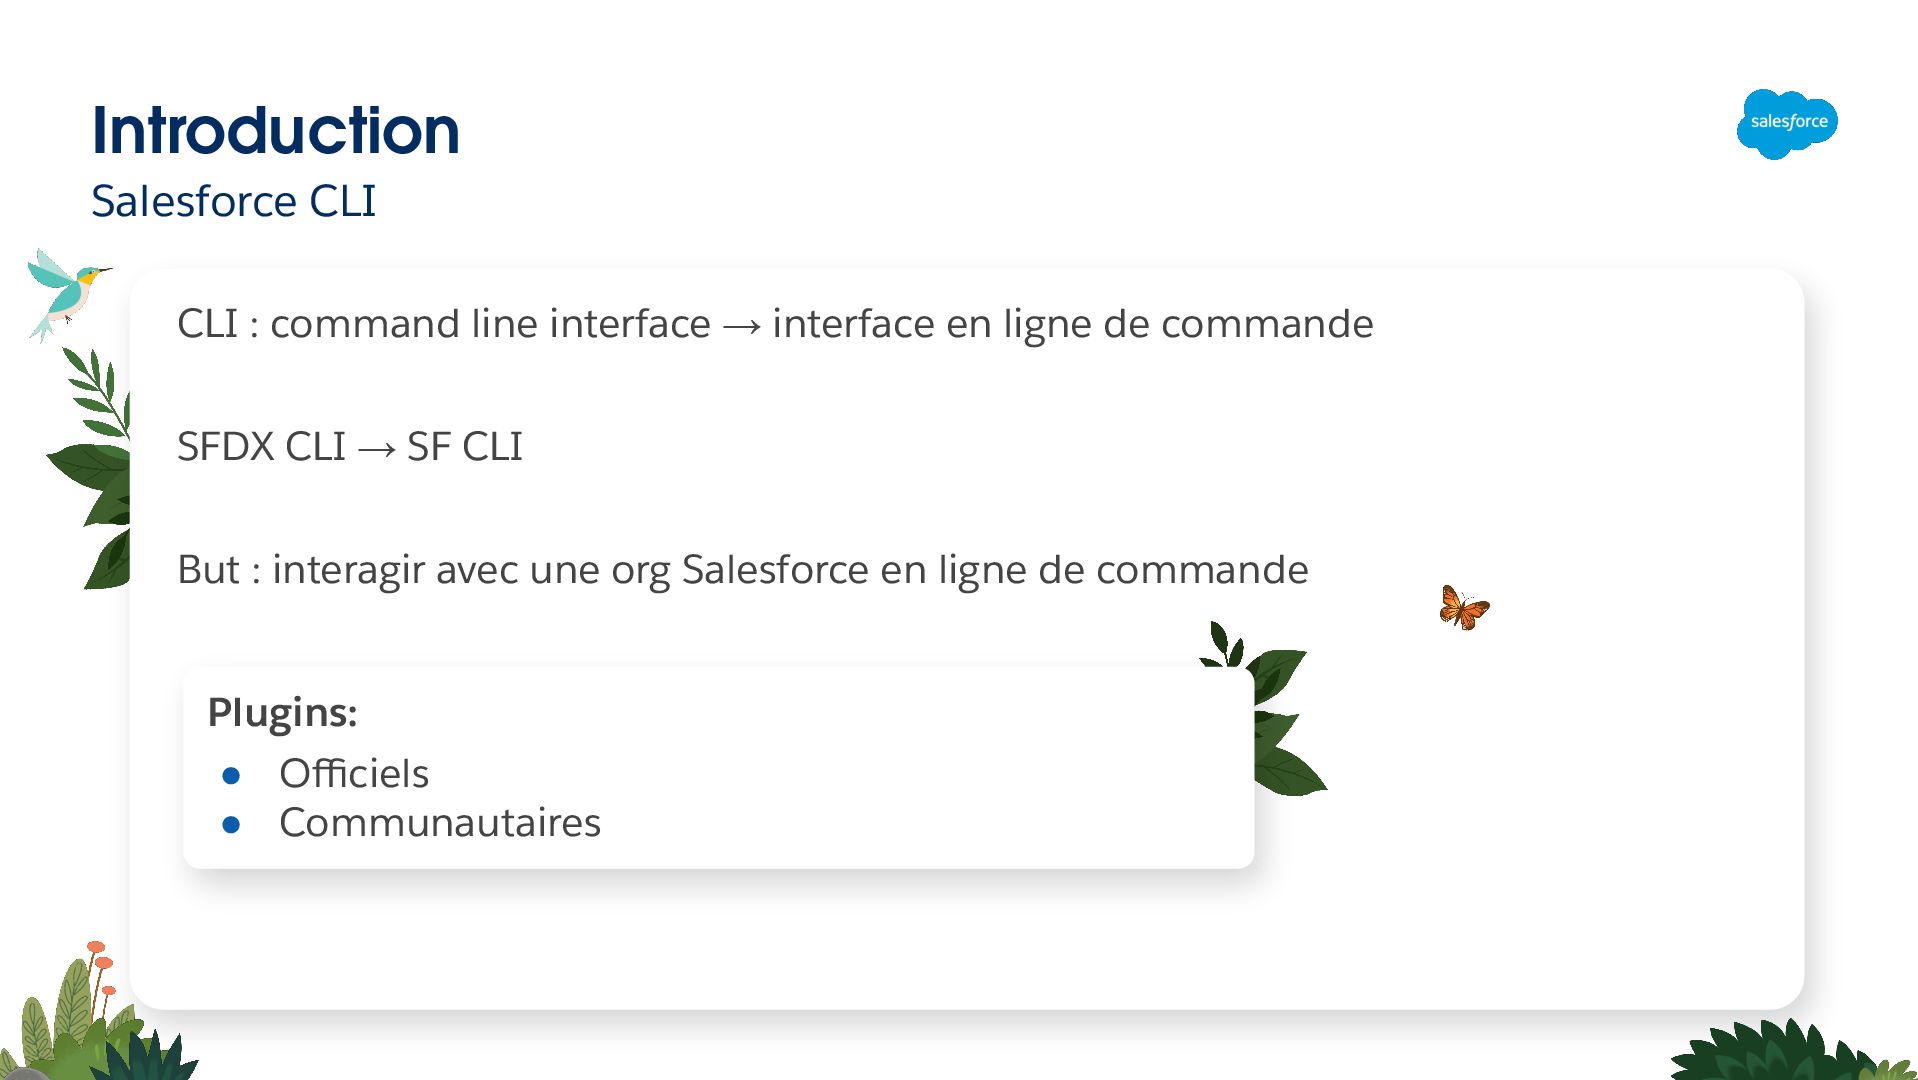Click the interface en ligne de commande text
Screen dimensions: 1918x1080
pos(1072,324)
